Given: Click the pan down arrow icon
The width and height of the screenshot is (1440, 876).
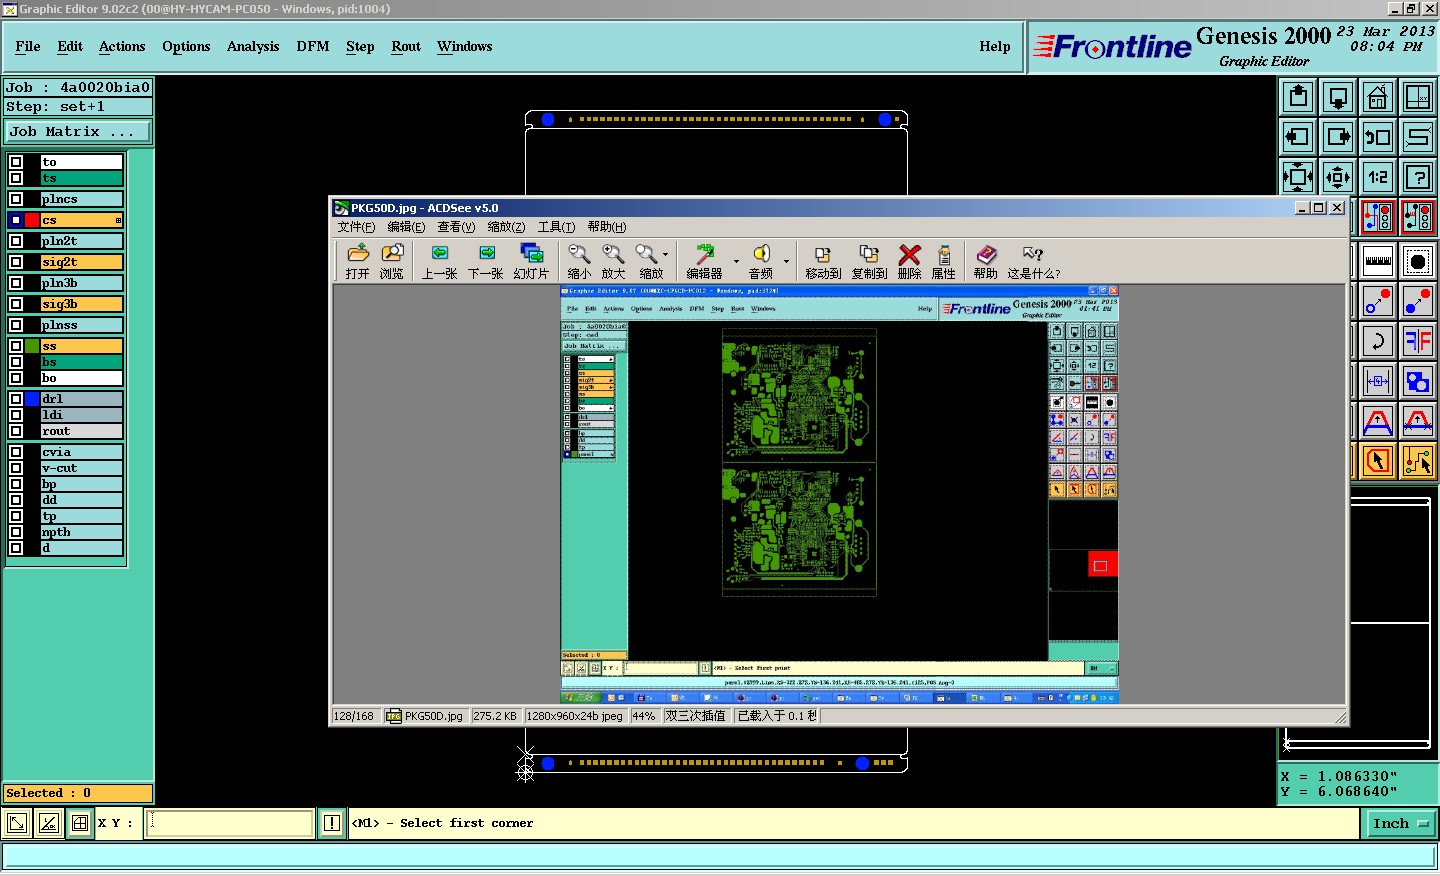Looking at the screenshot, I should click(1338, 97).
